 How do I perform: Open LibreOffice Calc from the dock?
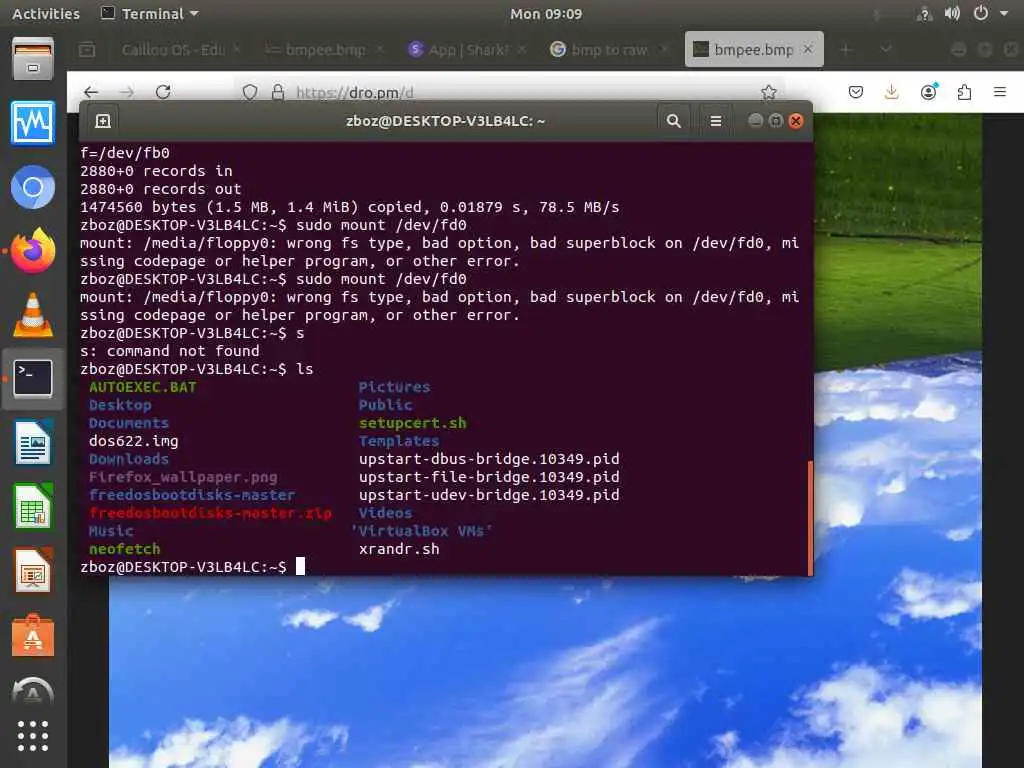click(x=33, y=506)
